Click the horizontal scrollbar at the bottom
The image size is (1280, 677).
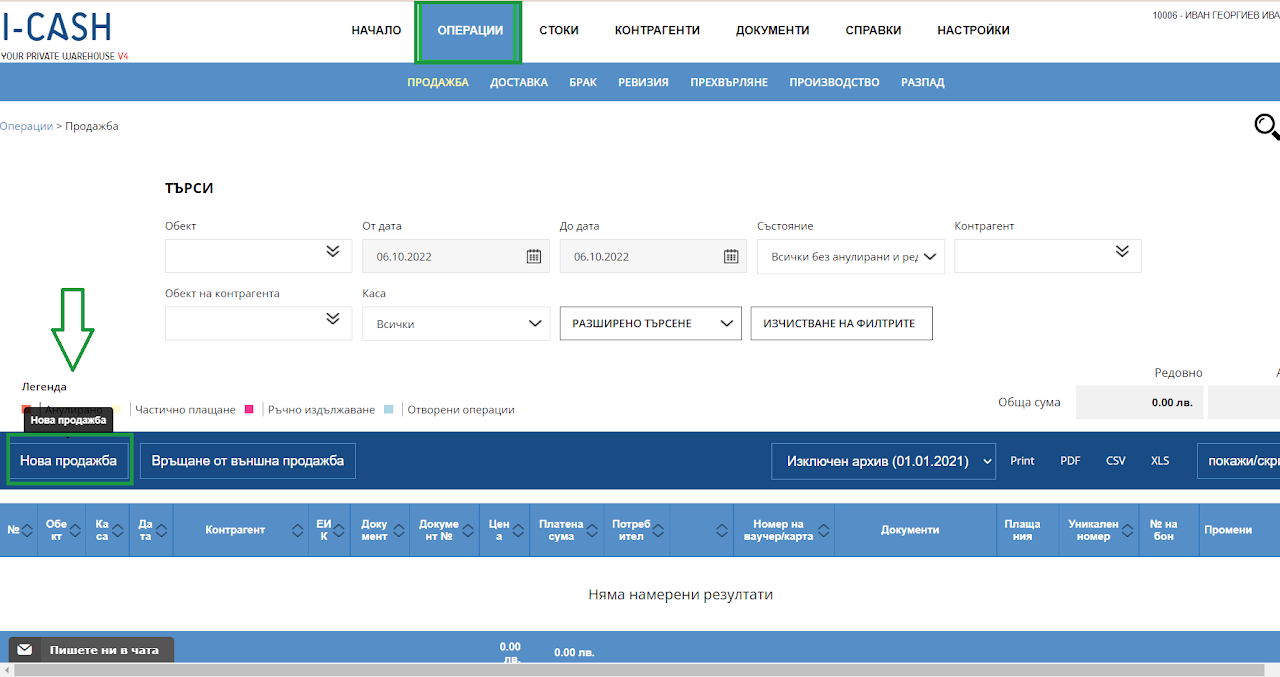point(640,670)
